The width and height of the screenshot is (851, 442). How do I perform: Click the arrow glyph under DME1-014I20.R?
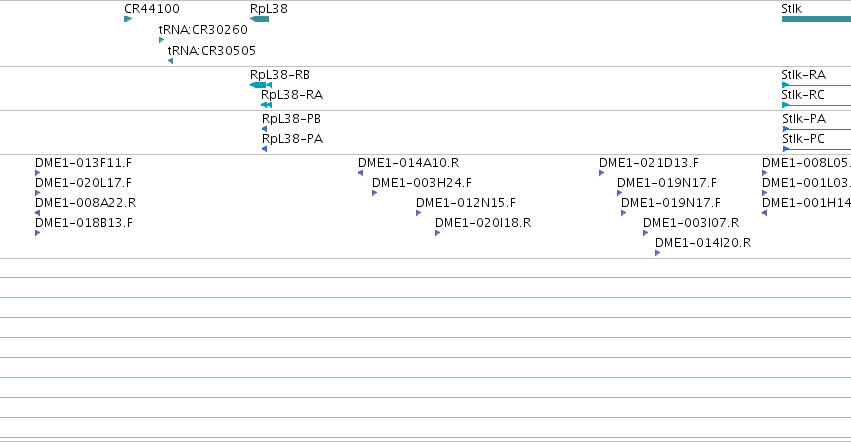click(657, 253)
